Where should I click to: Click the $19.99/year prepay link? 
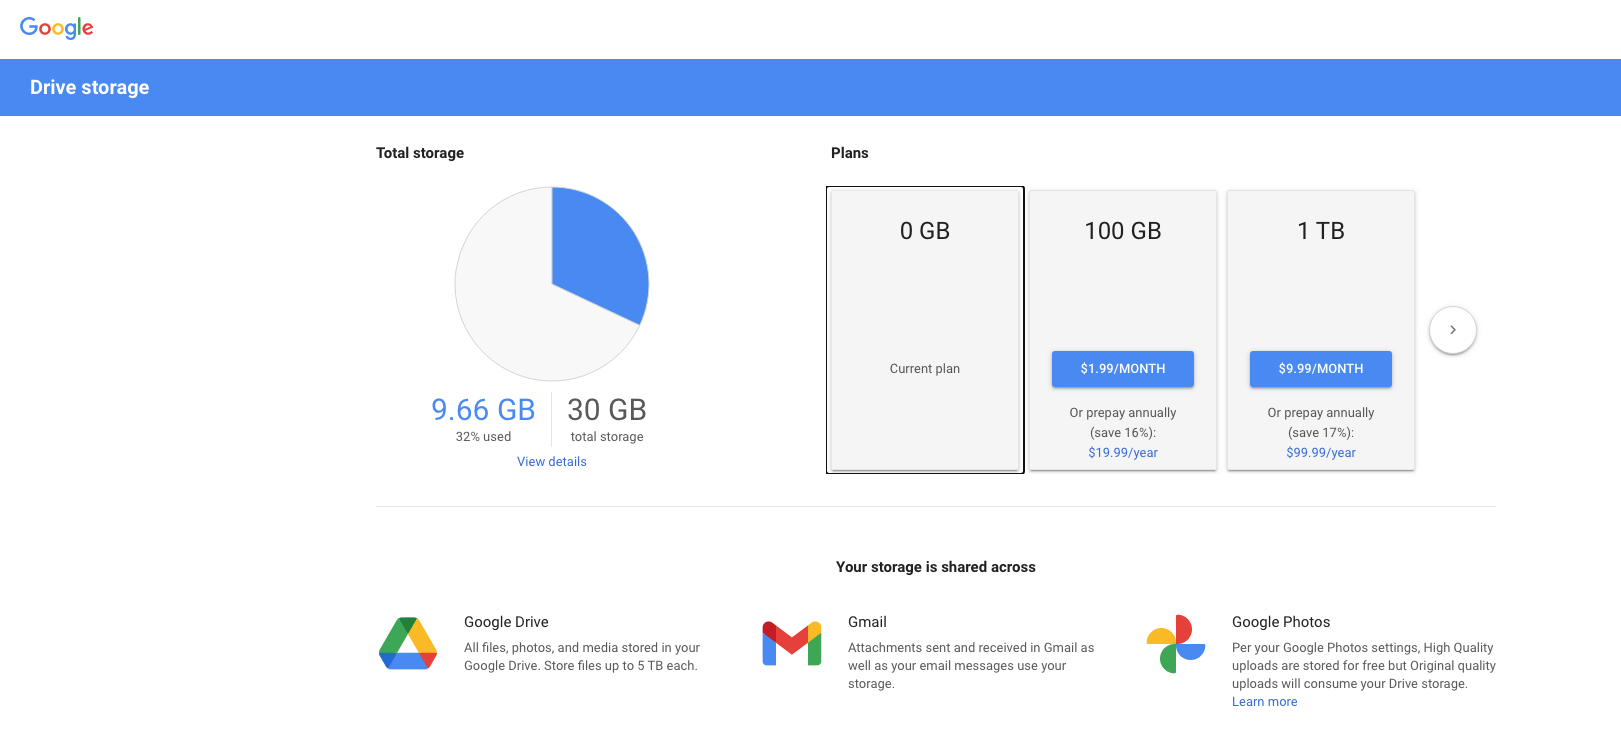coord(1123,453)
